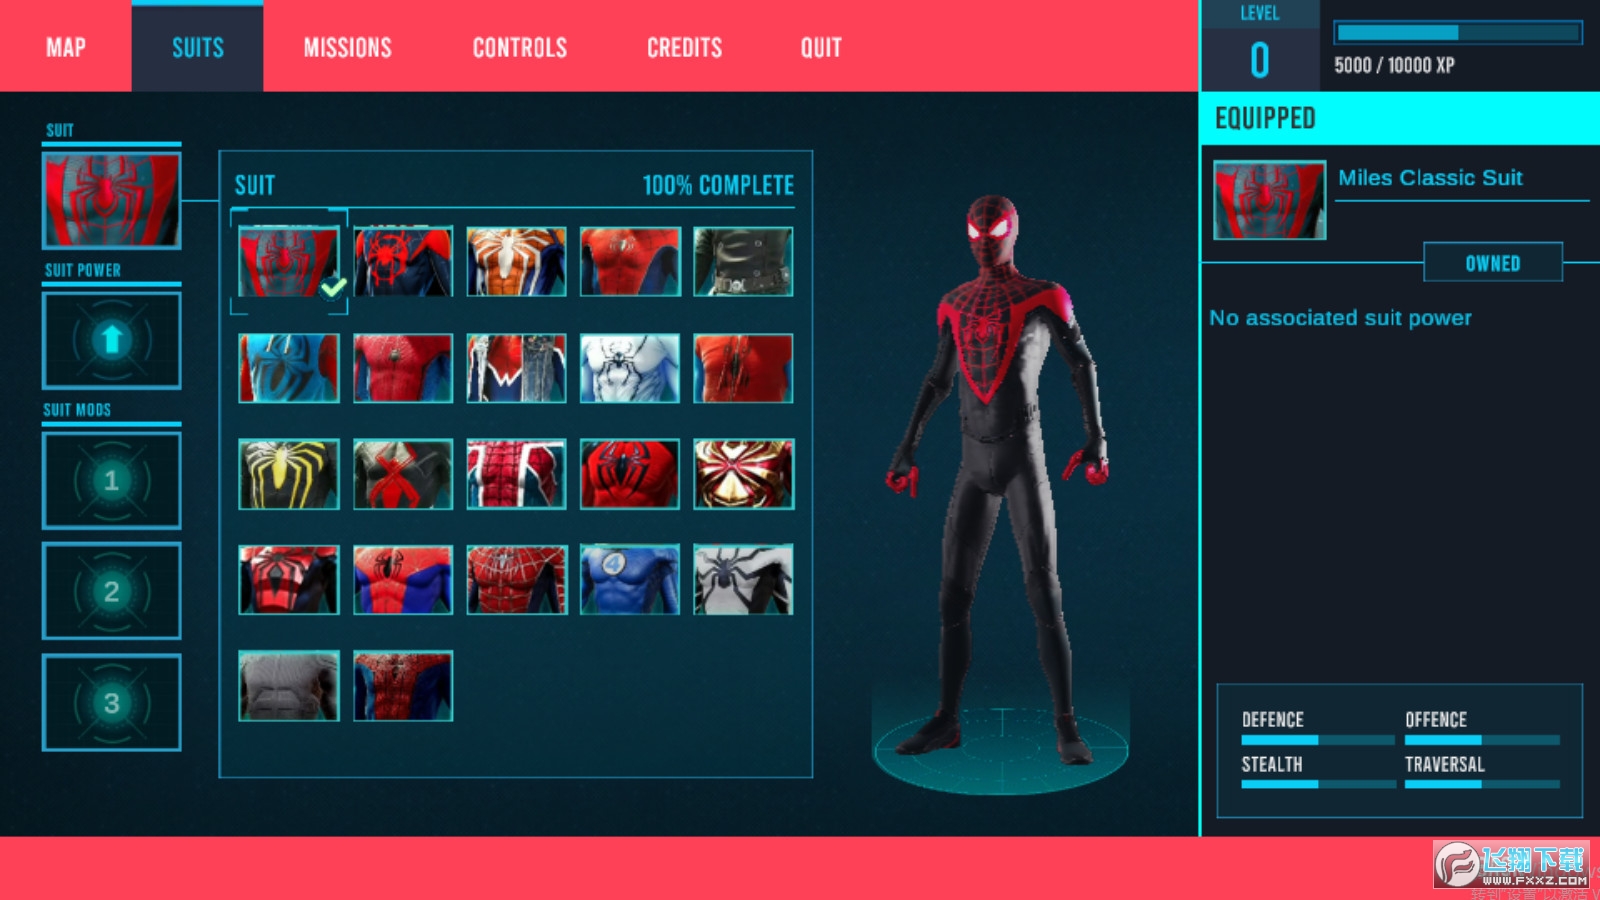The height and width of the screenshot is (900, 1600).
Task: Select the Suits tab
Action: coord(198,47)
